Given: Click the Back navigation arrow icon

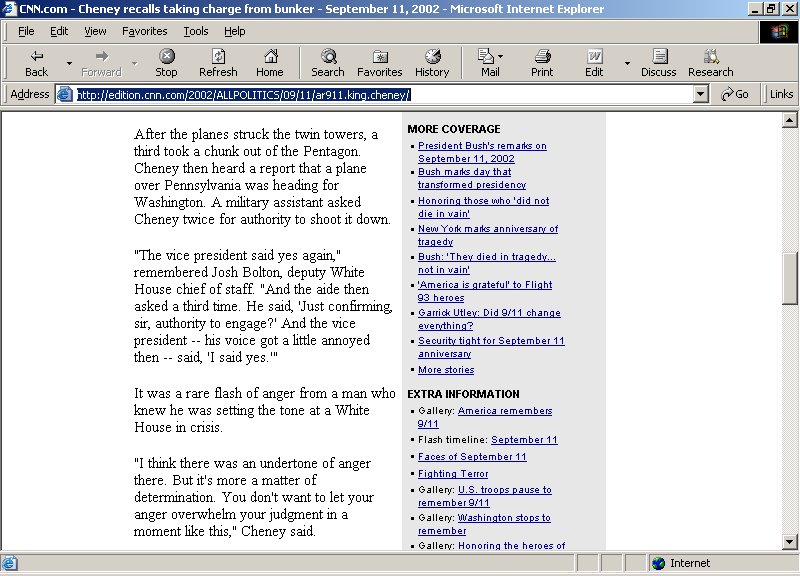Looking at the screenshot, I should coord(36,57).
